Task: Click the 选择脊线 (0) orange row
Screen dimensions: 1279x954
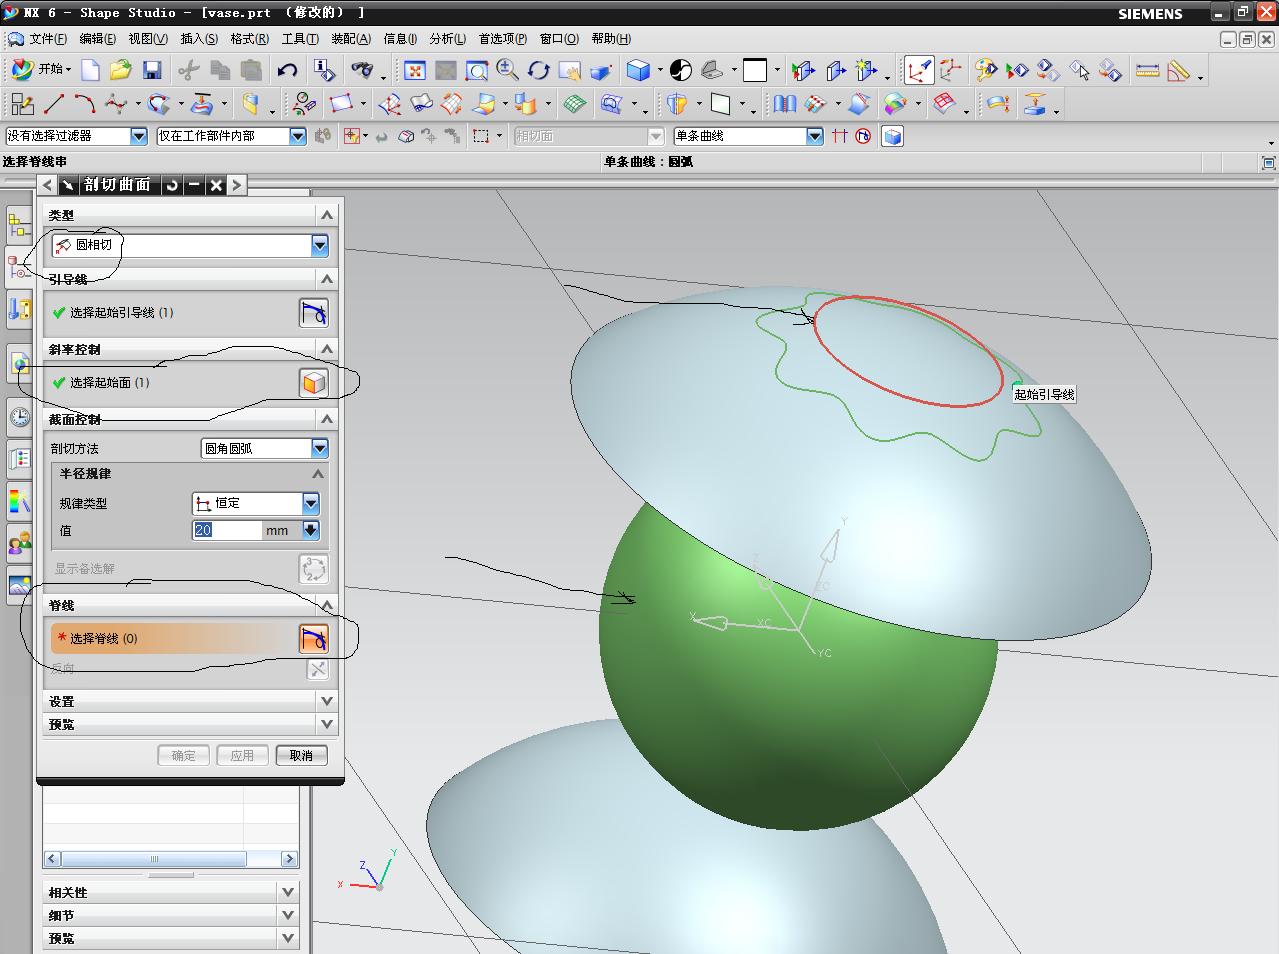Action: 175,639
